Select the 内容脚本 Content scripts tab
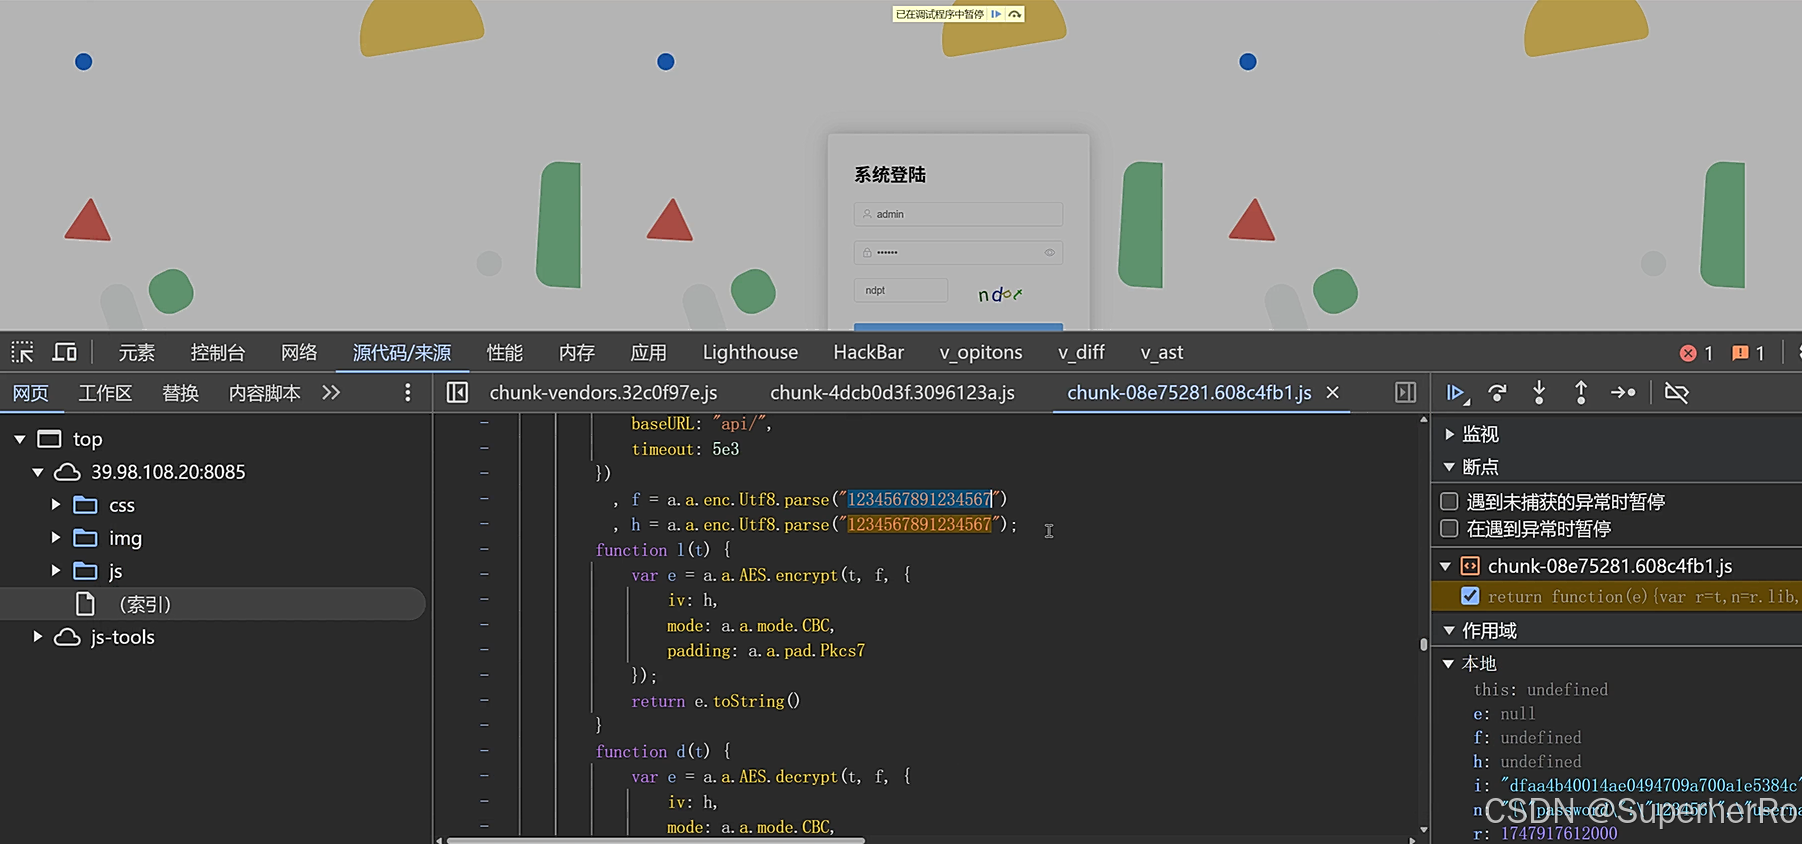1802x844 pixels. 264,393
